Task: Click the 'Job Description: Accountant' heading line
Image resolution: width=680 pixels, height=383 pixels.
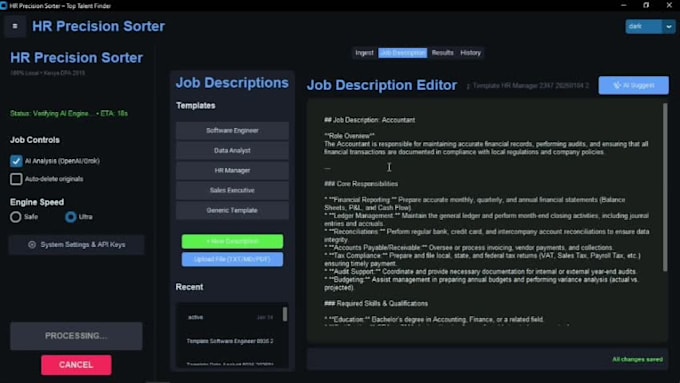Action: 369,120
